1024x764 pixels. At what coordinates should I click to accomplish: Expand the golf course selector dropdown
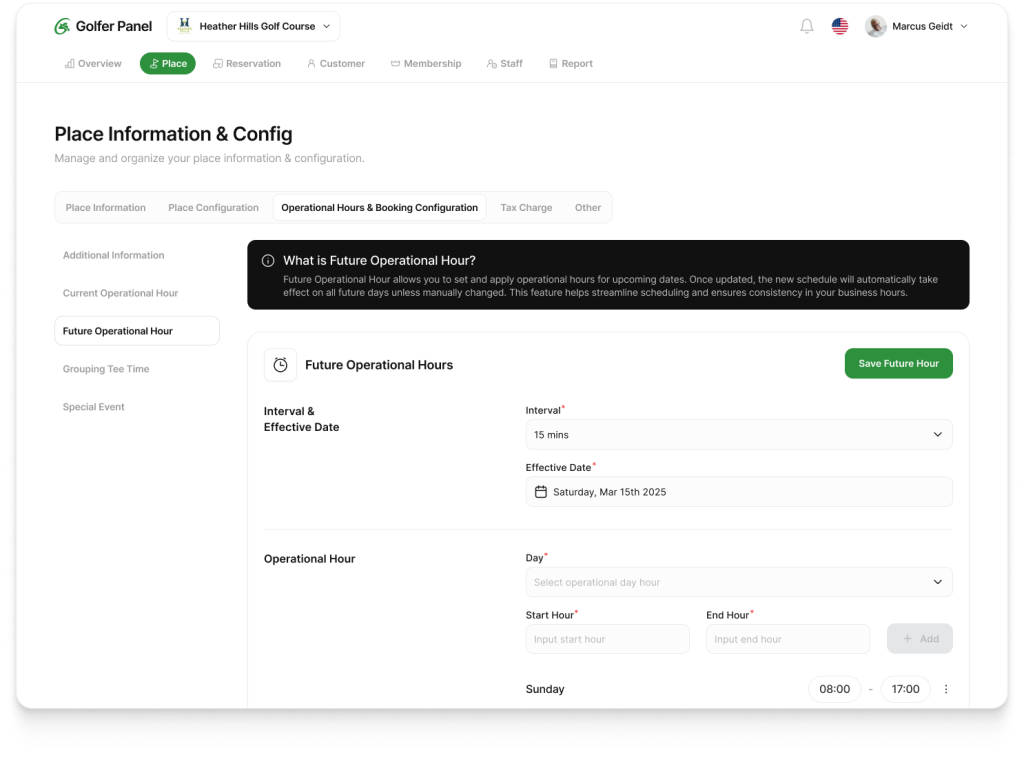253,26
